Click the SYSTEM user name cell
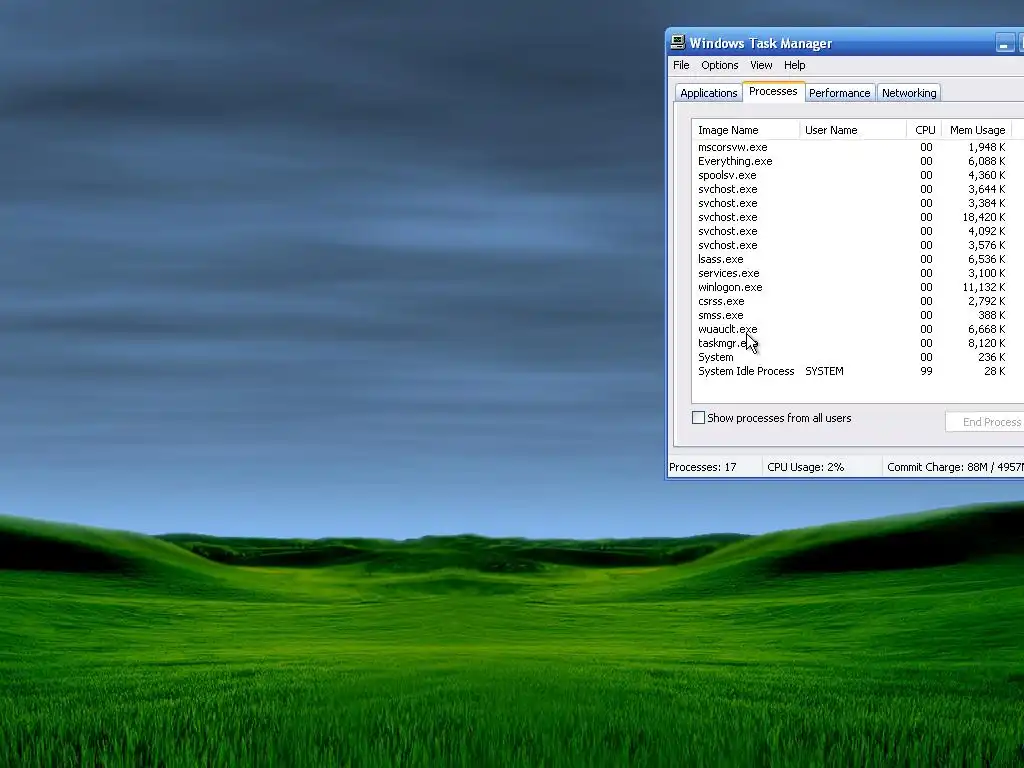The height and width of the screenshot is (768, 1024). [x=824, y=372]
